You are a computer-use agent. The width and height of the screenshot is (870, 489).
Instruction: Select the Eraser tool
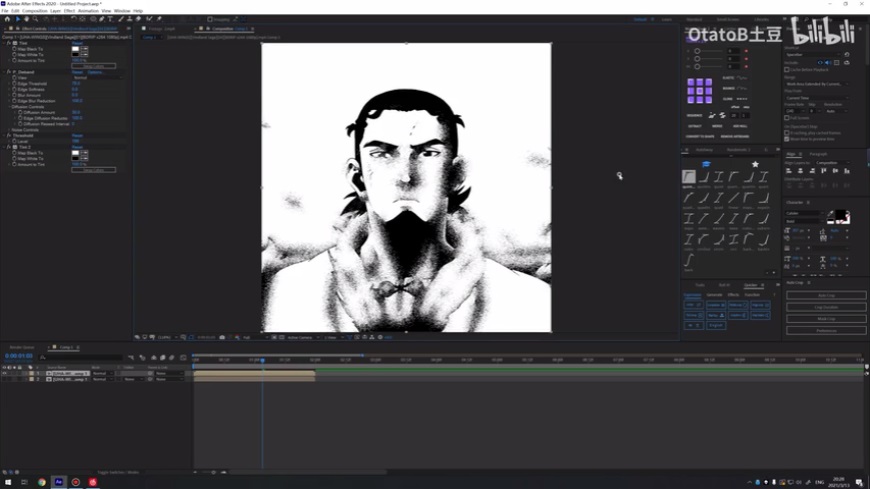(139, 19)
